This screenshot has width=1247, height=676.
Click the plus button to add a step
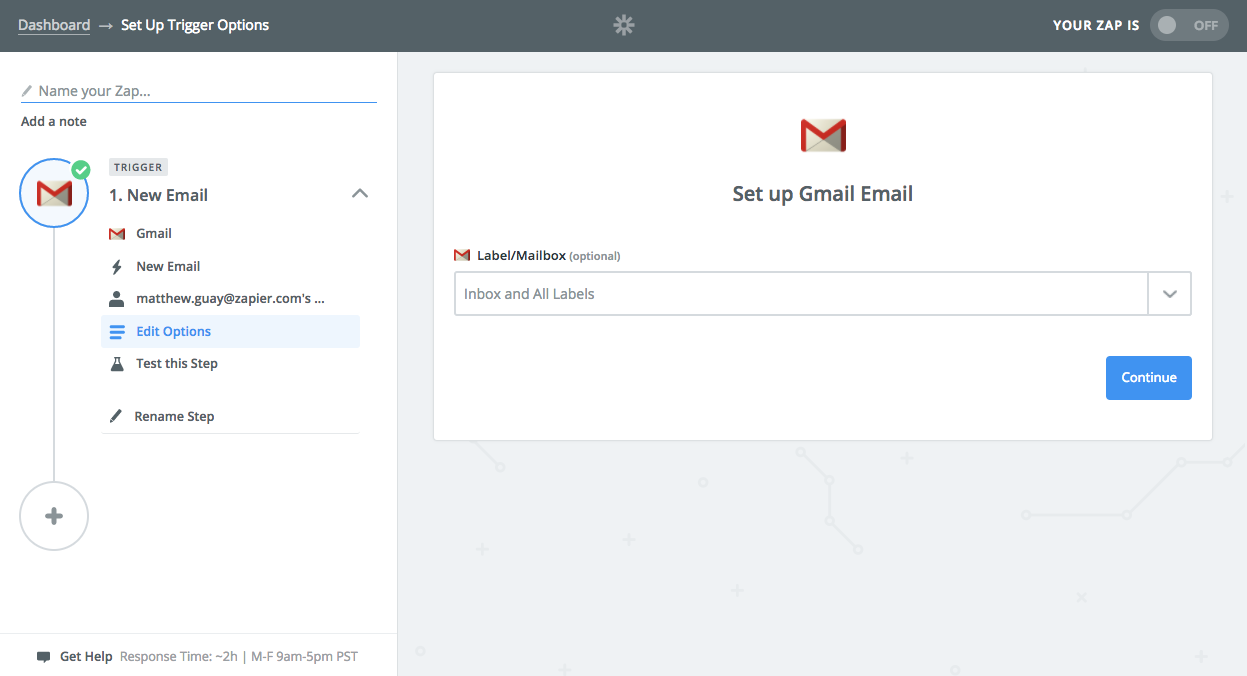[x=53, y=516]
